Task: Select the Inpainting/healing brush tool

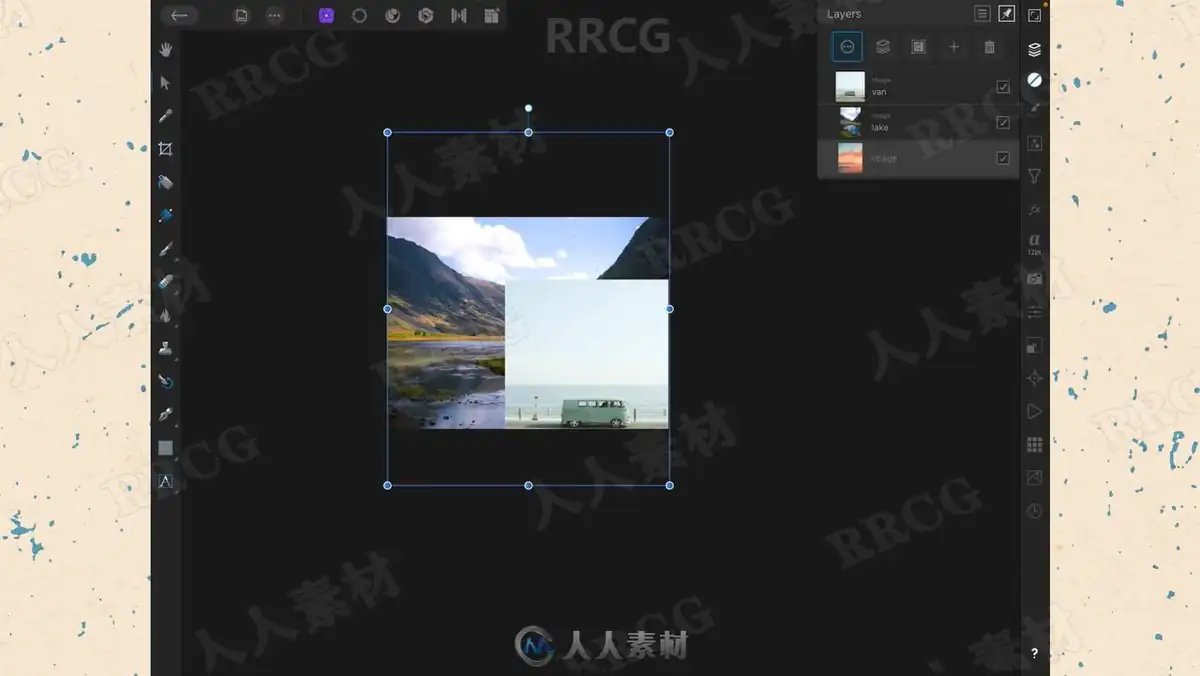Action: (x=166, y=381)
